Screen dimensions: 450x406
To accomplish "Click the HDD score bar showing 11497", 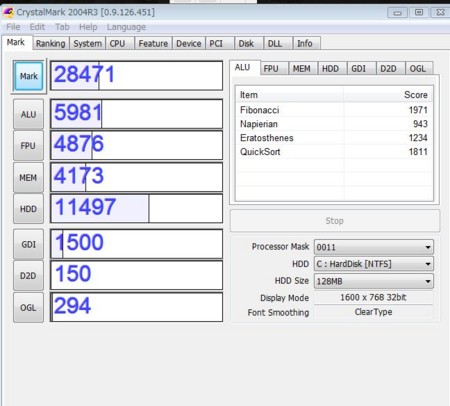I will tap(136, 209).
